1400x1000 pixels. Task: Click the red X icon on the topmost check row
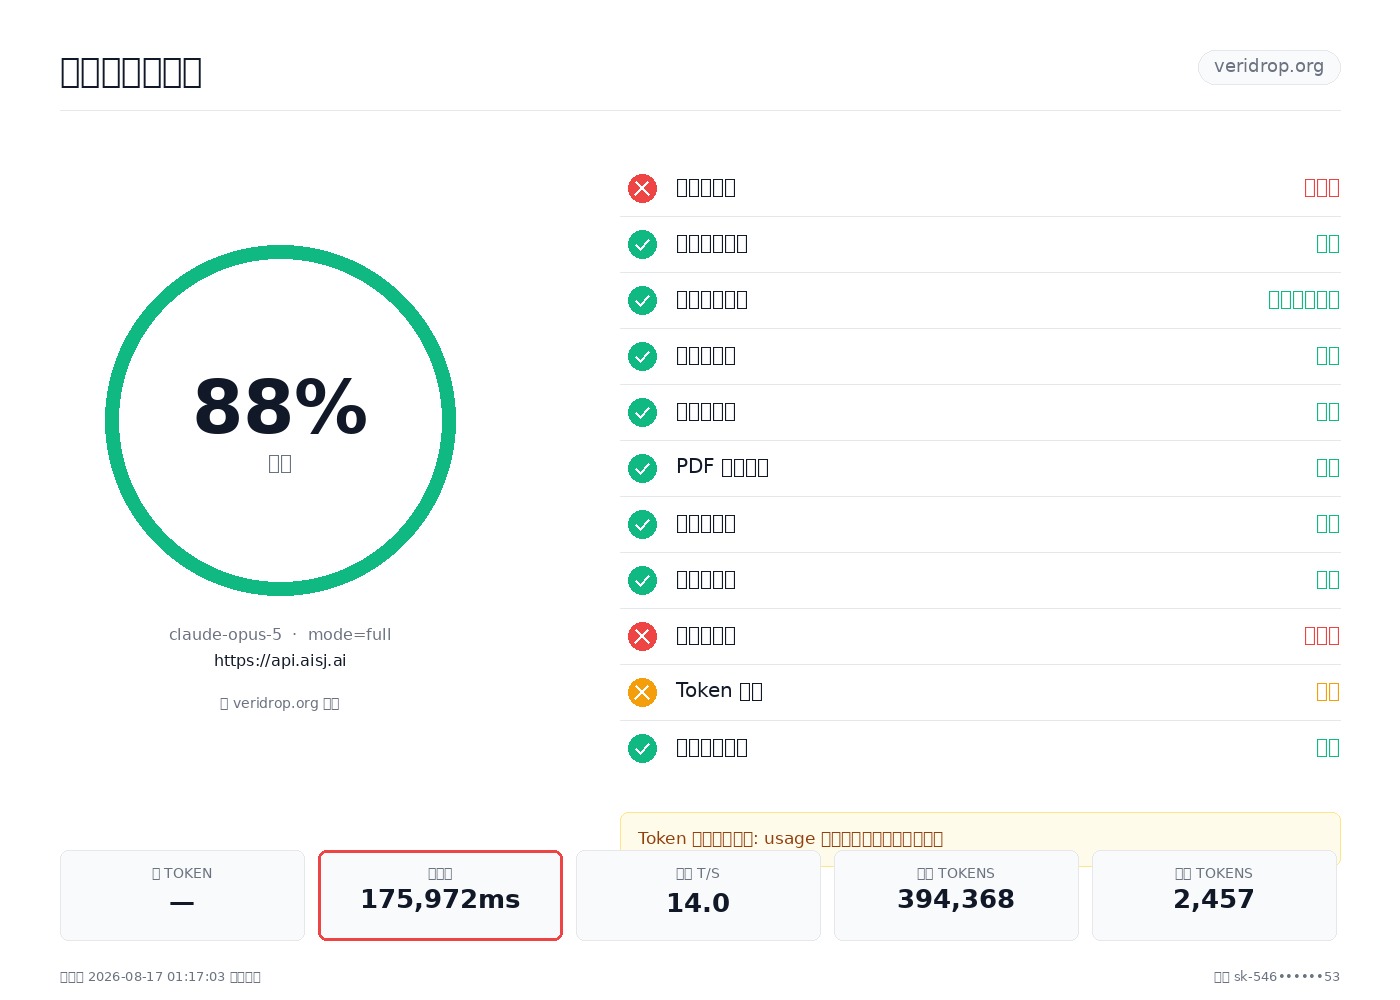click(642, 188)
